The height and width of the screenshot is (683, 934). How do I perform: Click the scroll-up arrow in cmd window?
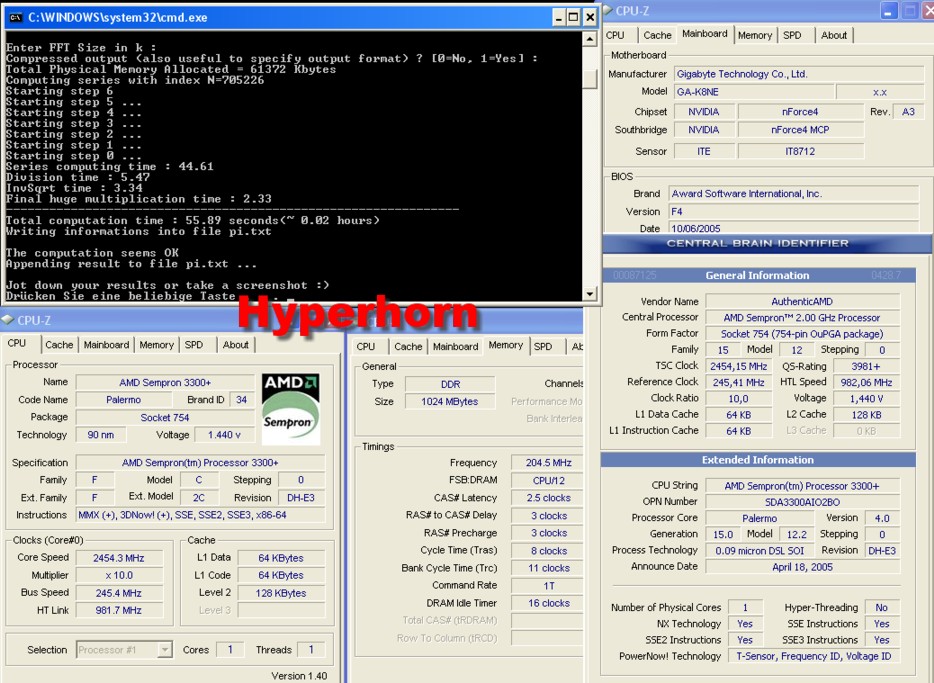(x=589, y=39)
